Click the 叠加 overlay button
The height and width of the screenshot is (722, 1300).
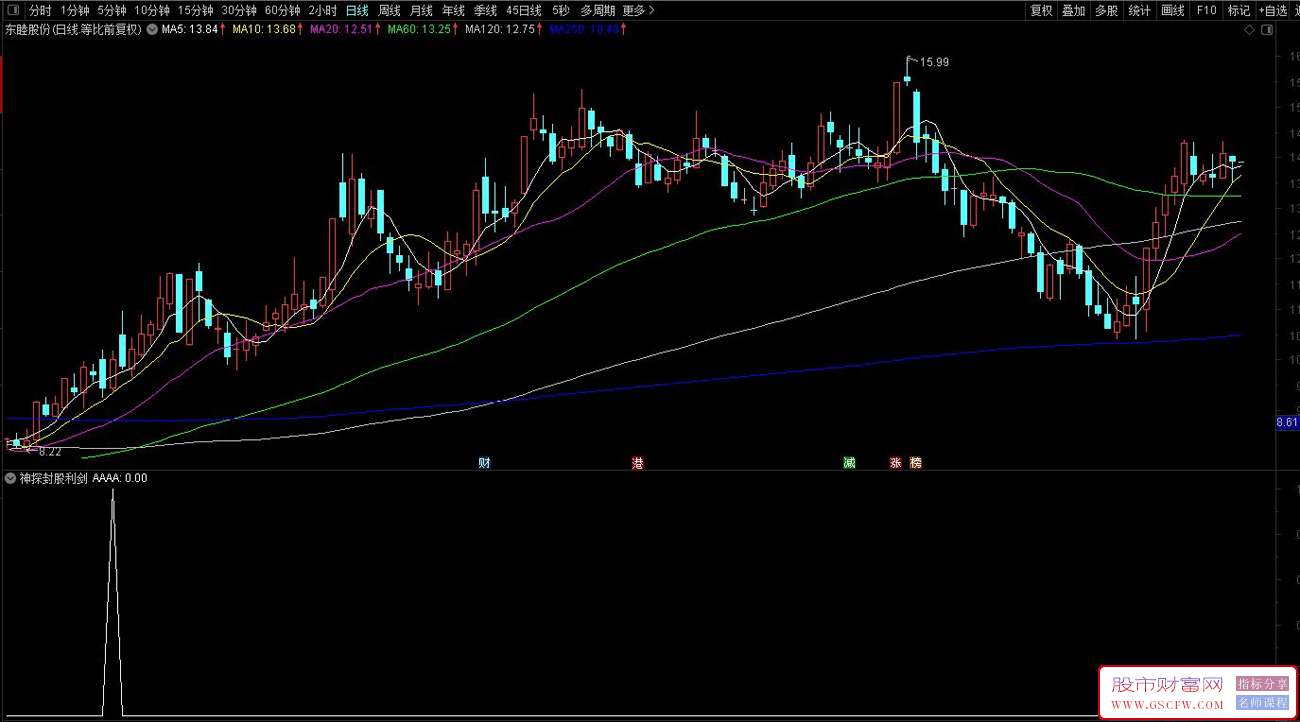point(1073,10)
